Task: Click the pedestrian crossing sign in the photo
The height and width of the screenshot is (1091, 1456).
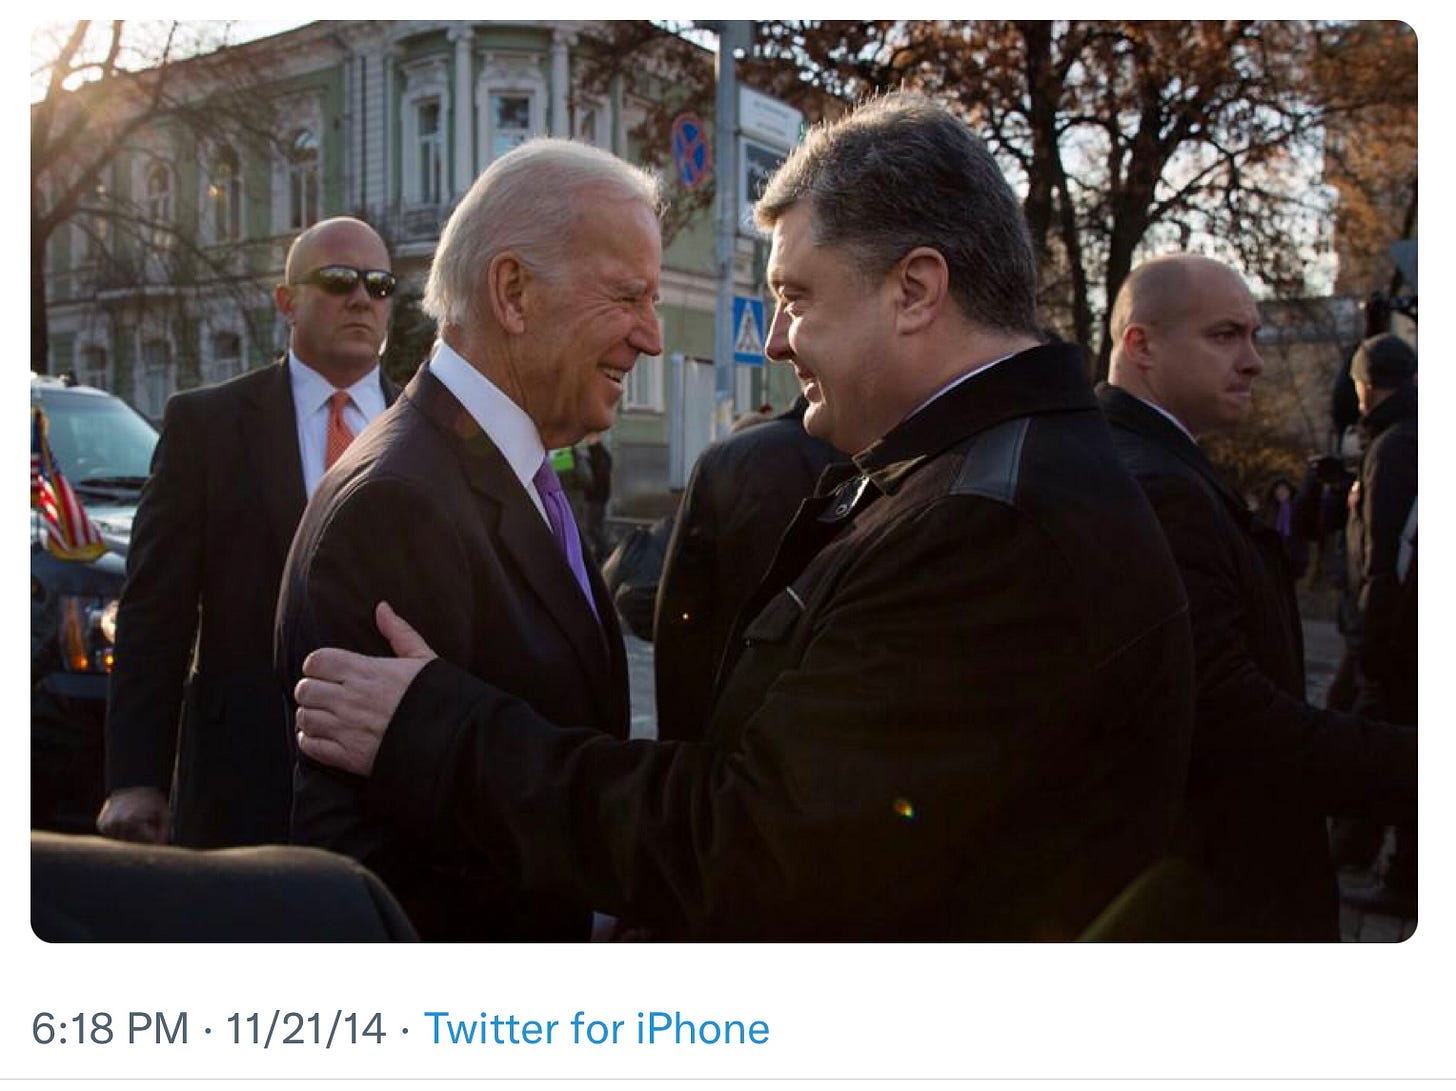Action: click(x=749, y=330)
